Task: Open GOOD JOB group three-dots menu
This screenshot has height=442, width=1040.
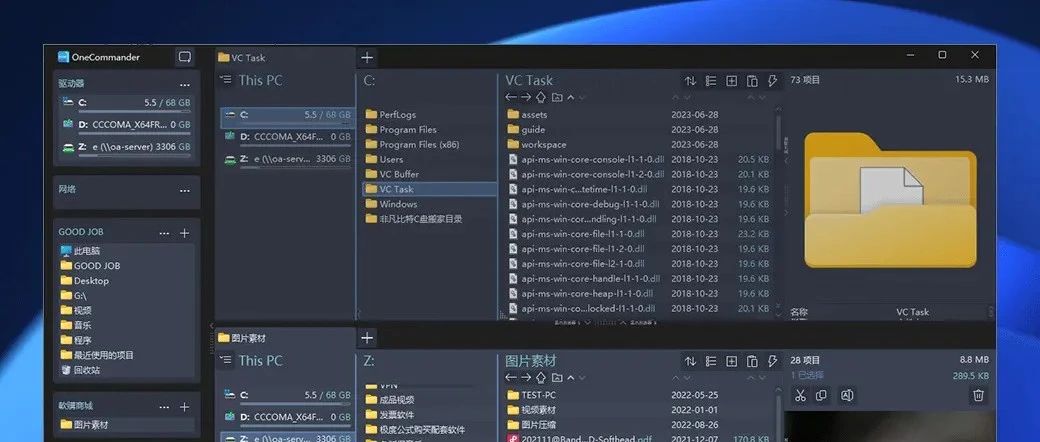Action: 164,234
